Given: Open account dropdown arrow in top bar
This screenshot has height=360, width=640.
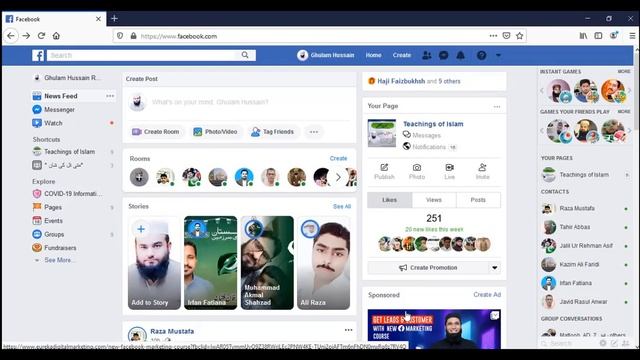Looking at the screenshot, I should pos(498,55).
